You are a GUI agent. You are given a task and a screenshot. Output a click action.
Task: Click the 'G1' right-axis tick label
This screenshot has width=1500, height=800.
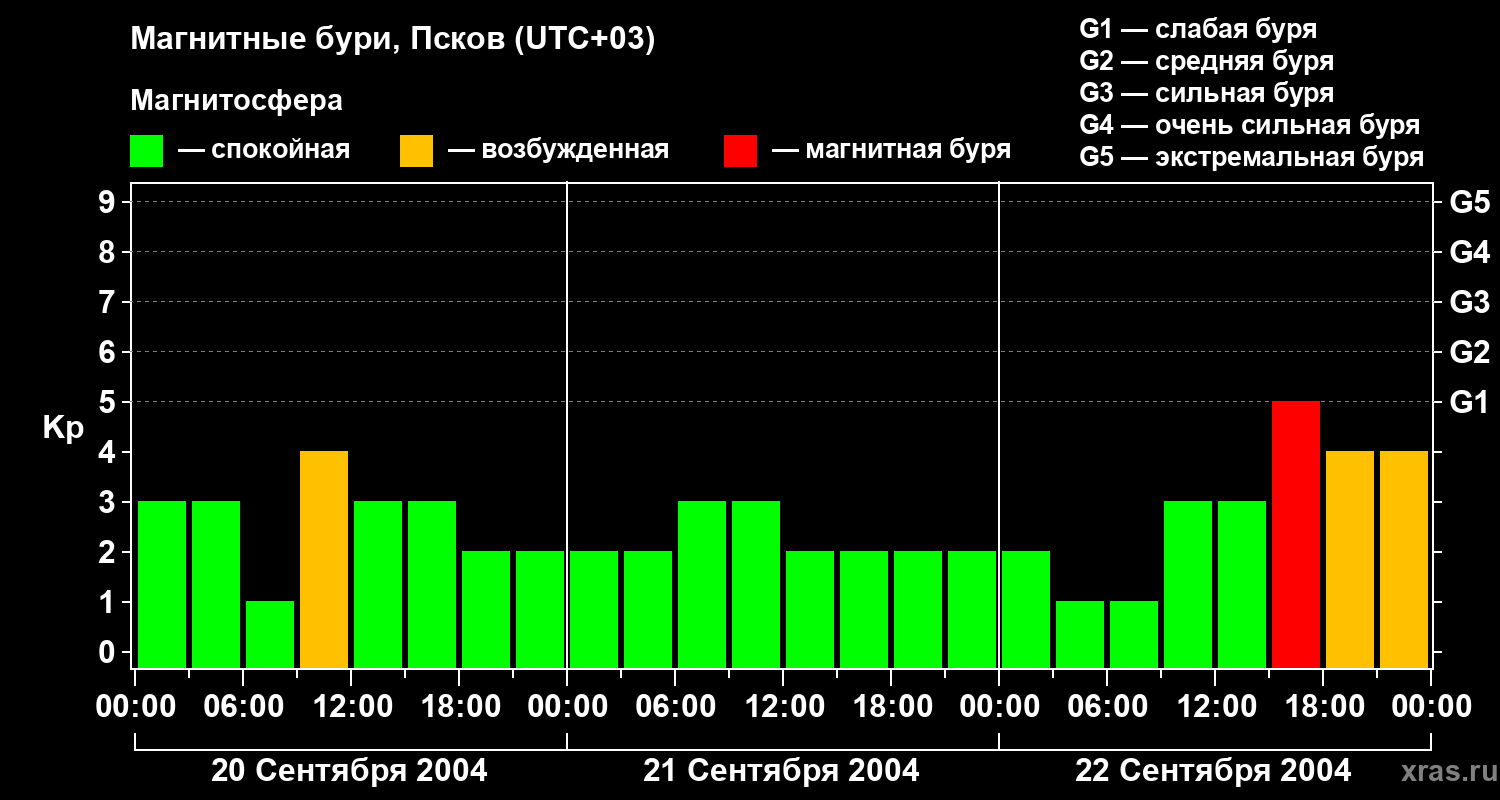(x=1469, y=402)
